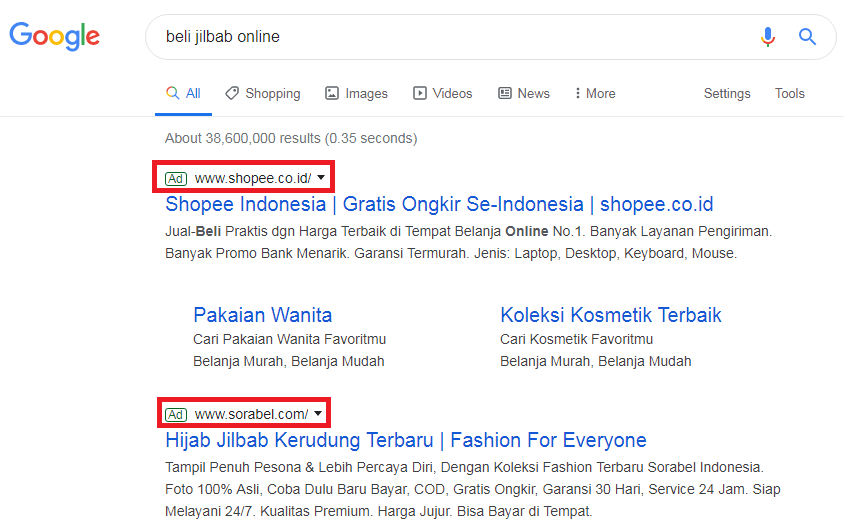Open Shopee Indonesia Gratis Ongkir ad link

point(439,205)
